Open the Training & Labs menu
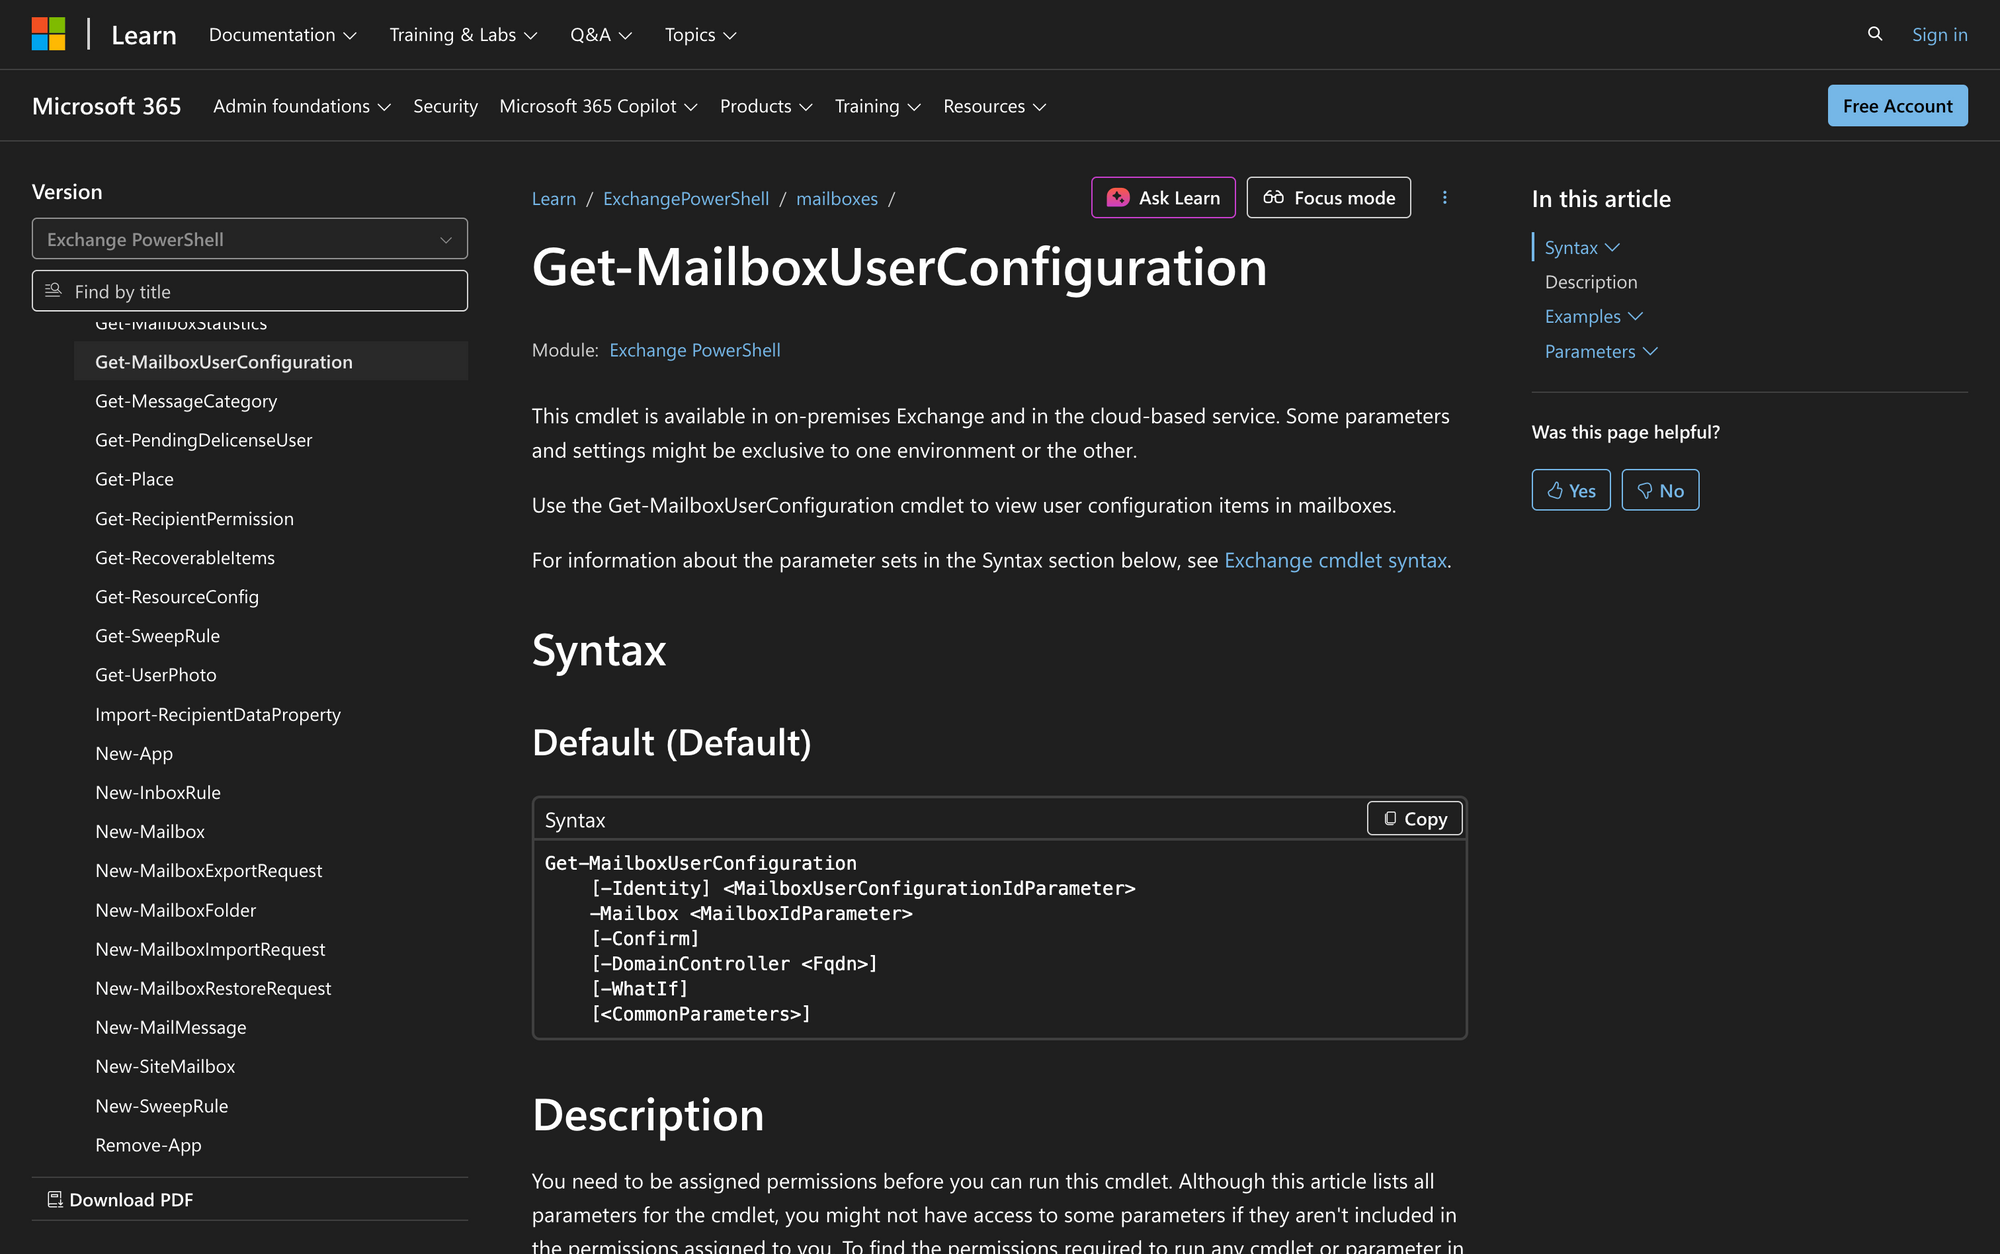This screenshot has width=2000, height=1254. [x=462, y=34]
